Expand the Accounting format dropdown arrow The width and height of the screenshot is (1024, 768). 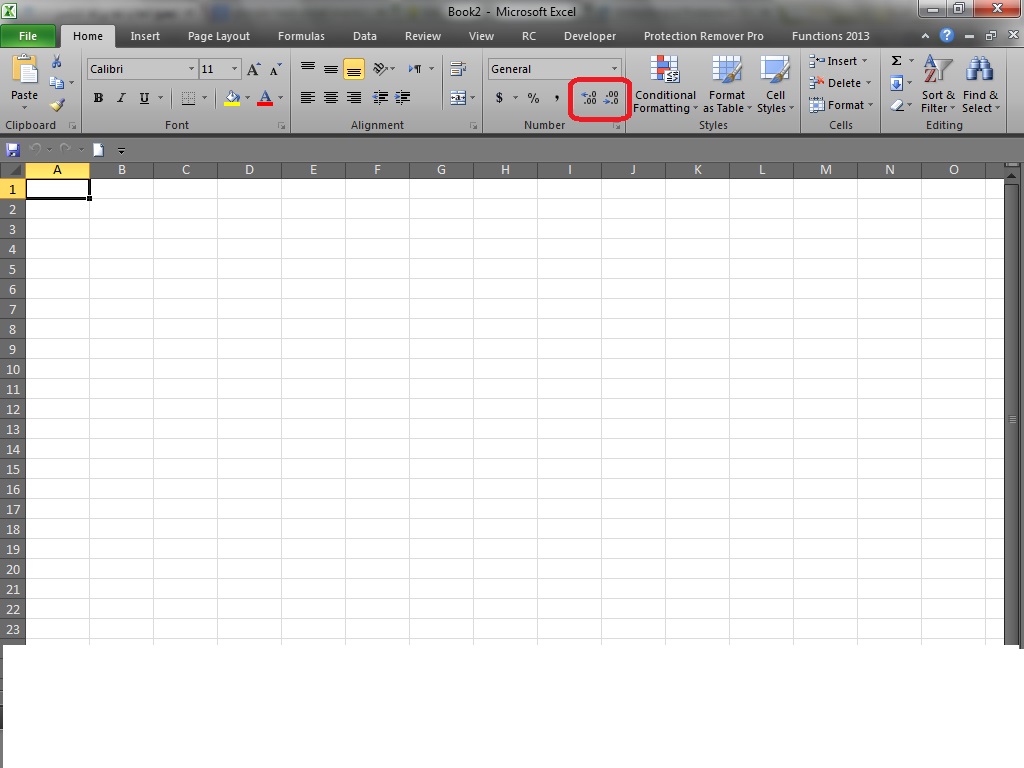pos(515,98)
